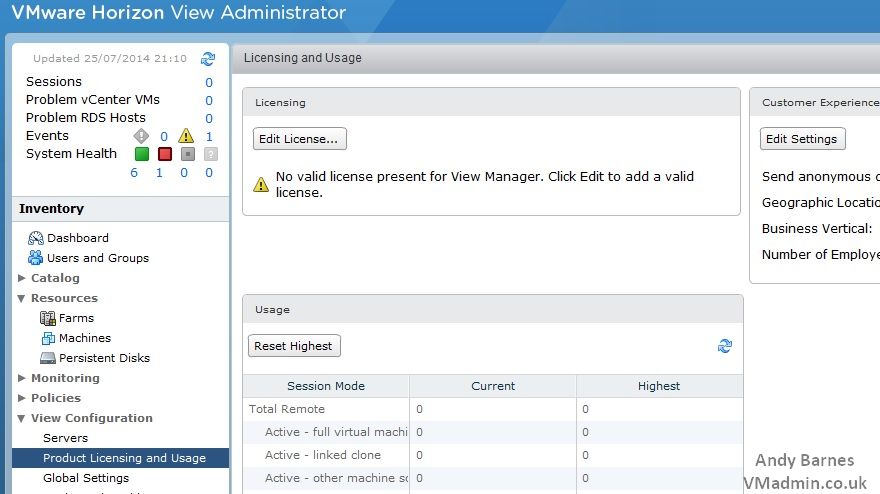Click the Users and Groups icon

pyautogui.click(x=35, y=258)
